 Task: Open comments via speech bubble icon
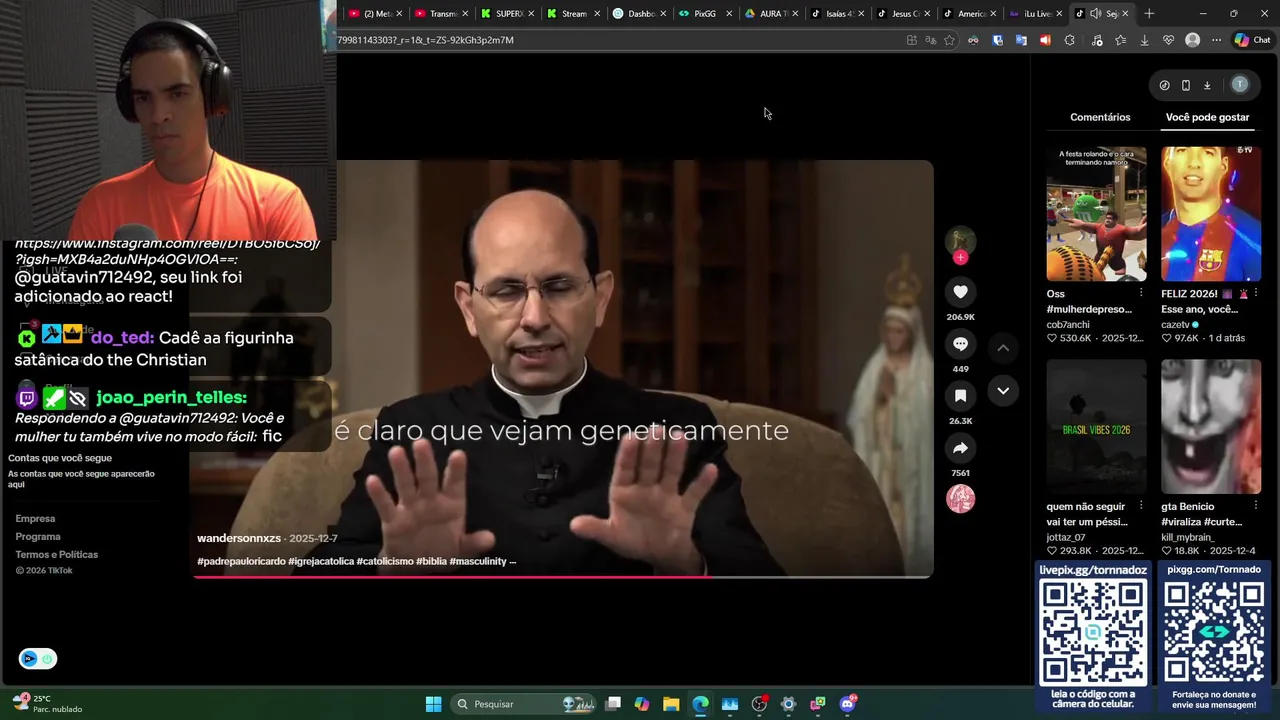tap(960, 344)
